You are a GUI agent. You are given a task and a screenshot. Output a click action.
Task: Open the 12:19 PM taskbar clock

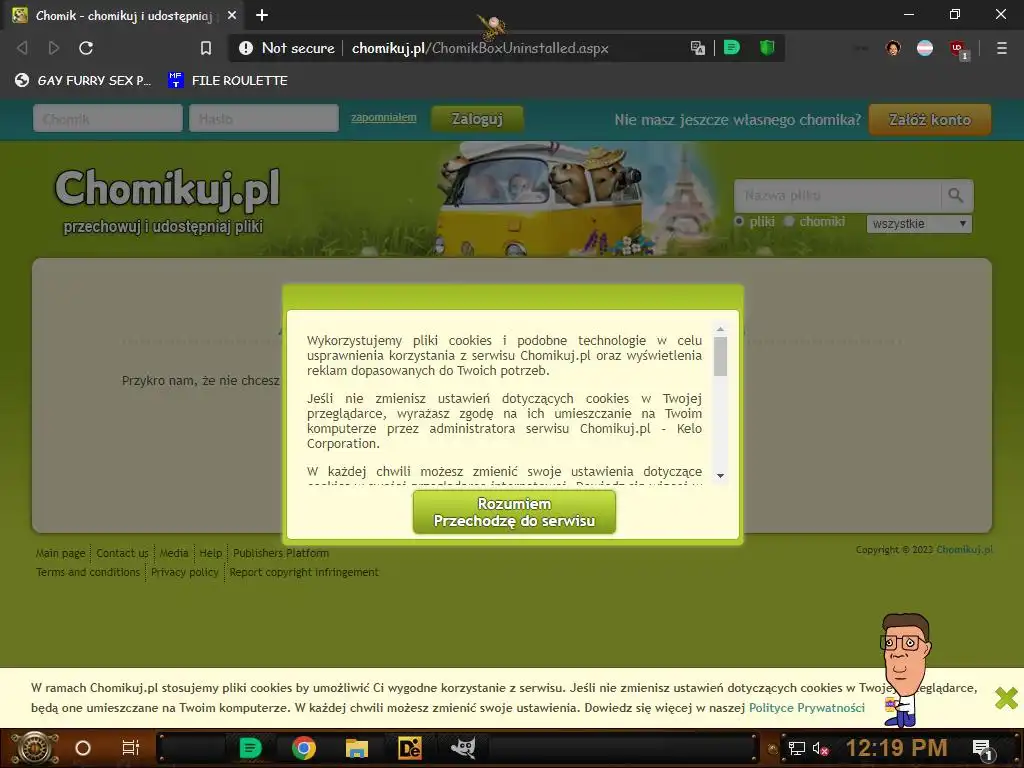[896, 748]
